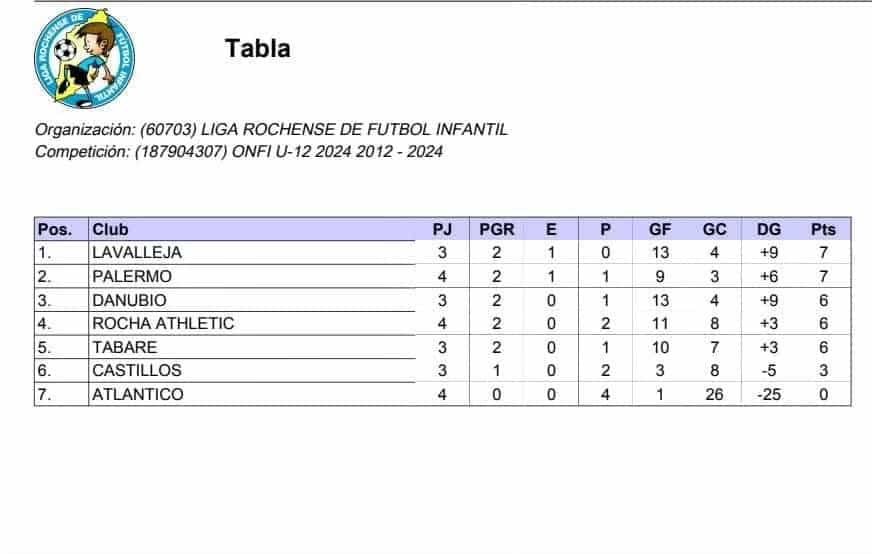Click the Club column header
Viewport: 872px width, 554px height.
coord(110,229)
